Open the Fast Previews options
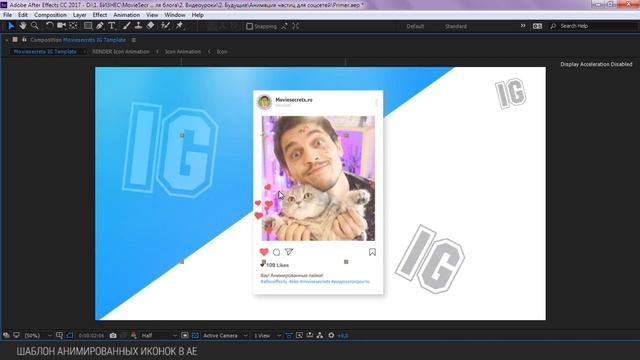 (x=299, y=336)
